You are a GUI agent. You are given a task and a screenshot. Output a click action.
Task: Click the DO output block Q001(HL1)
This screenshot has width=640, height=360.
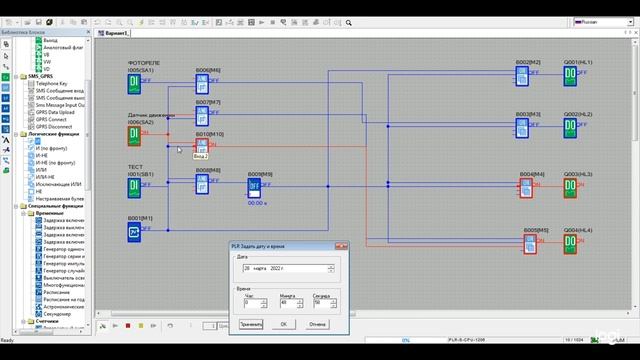(570, 76)
